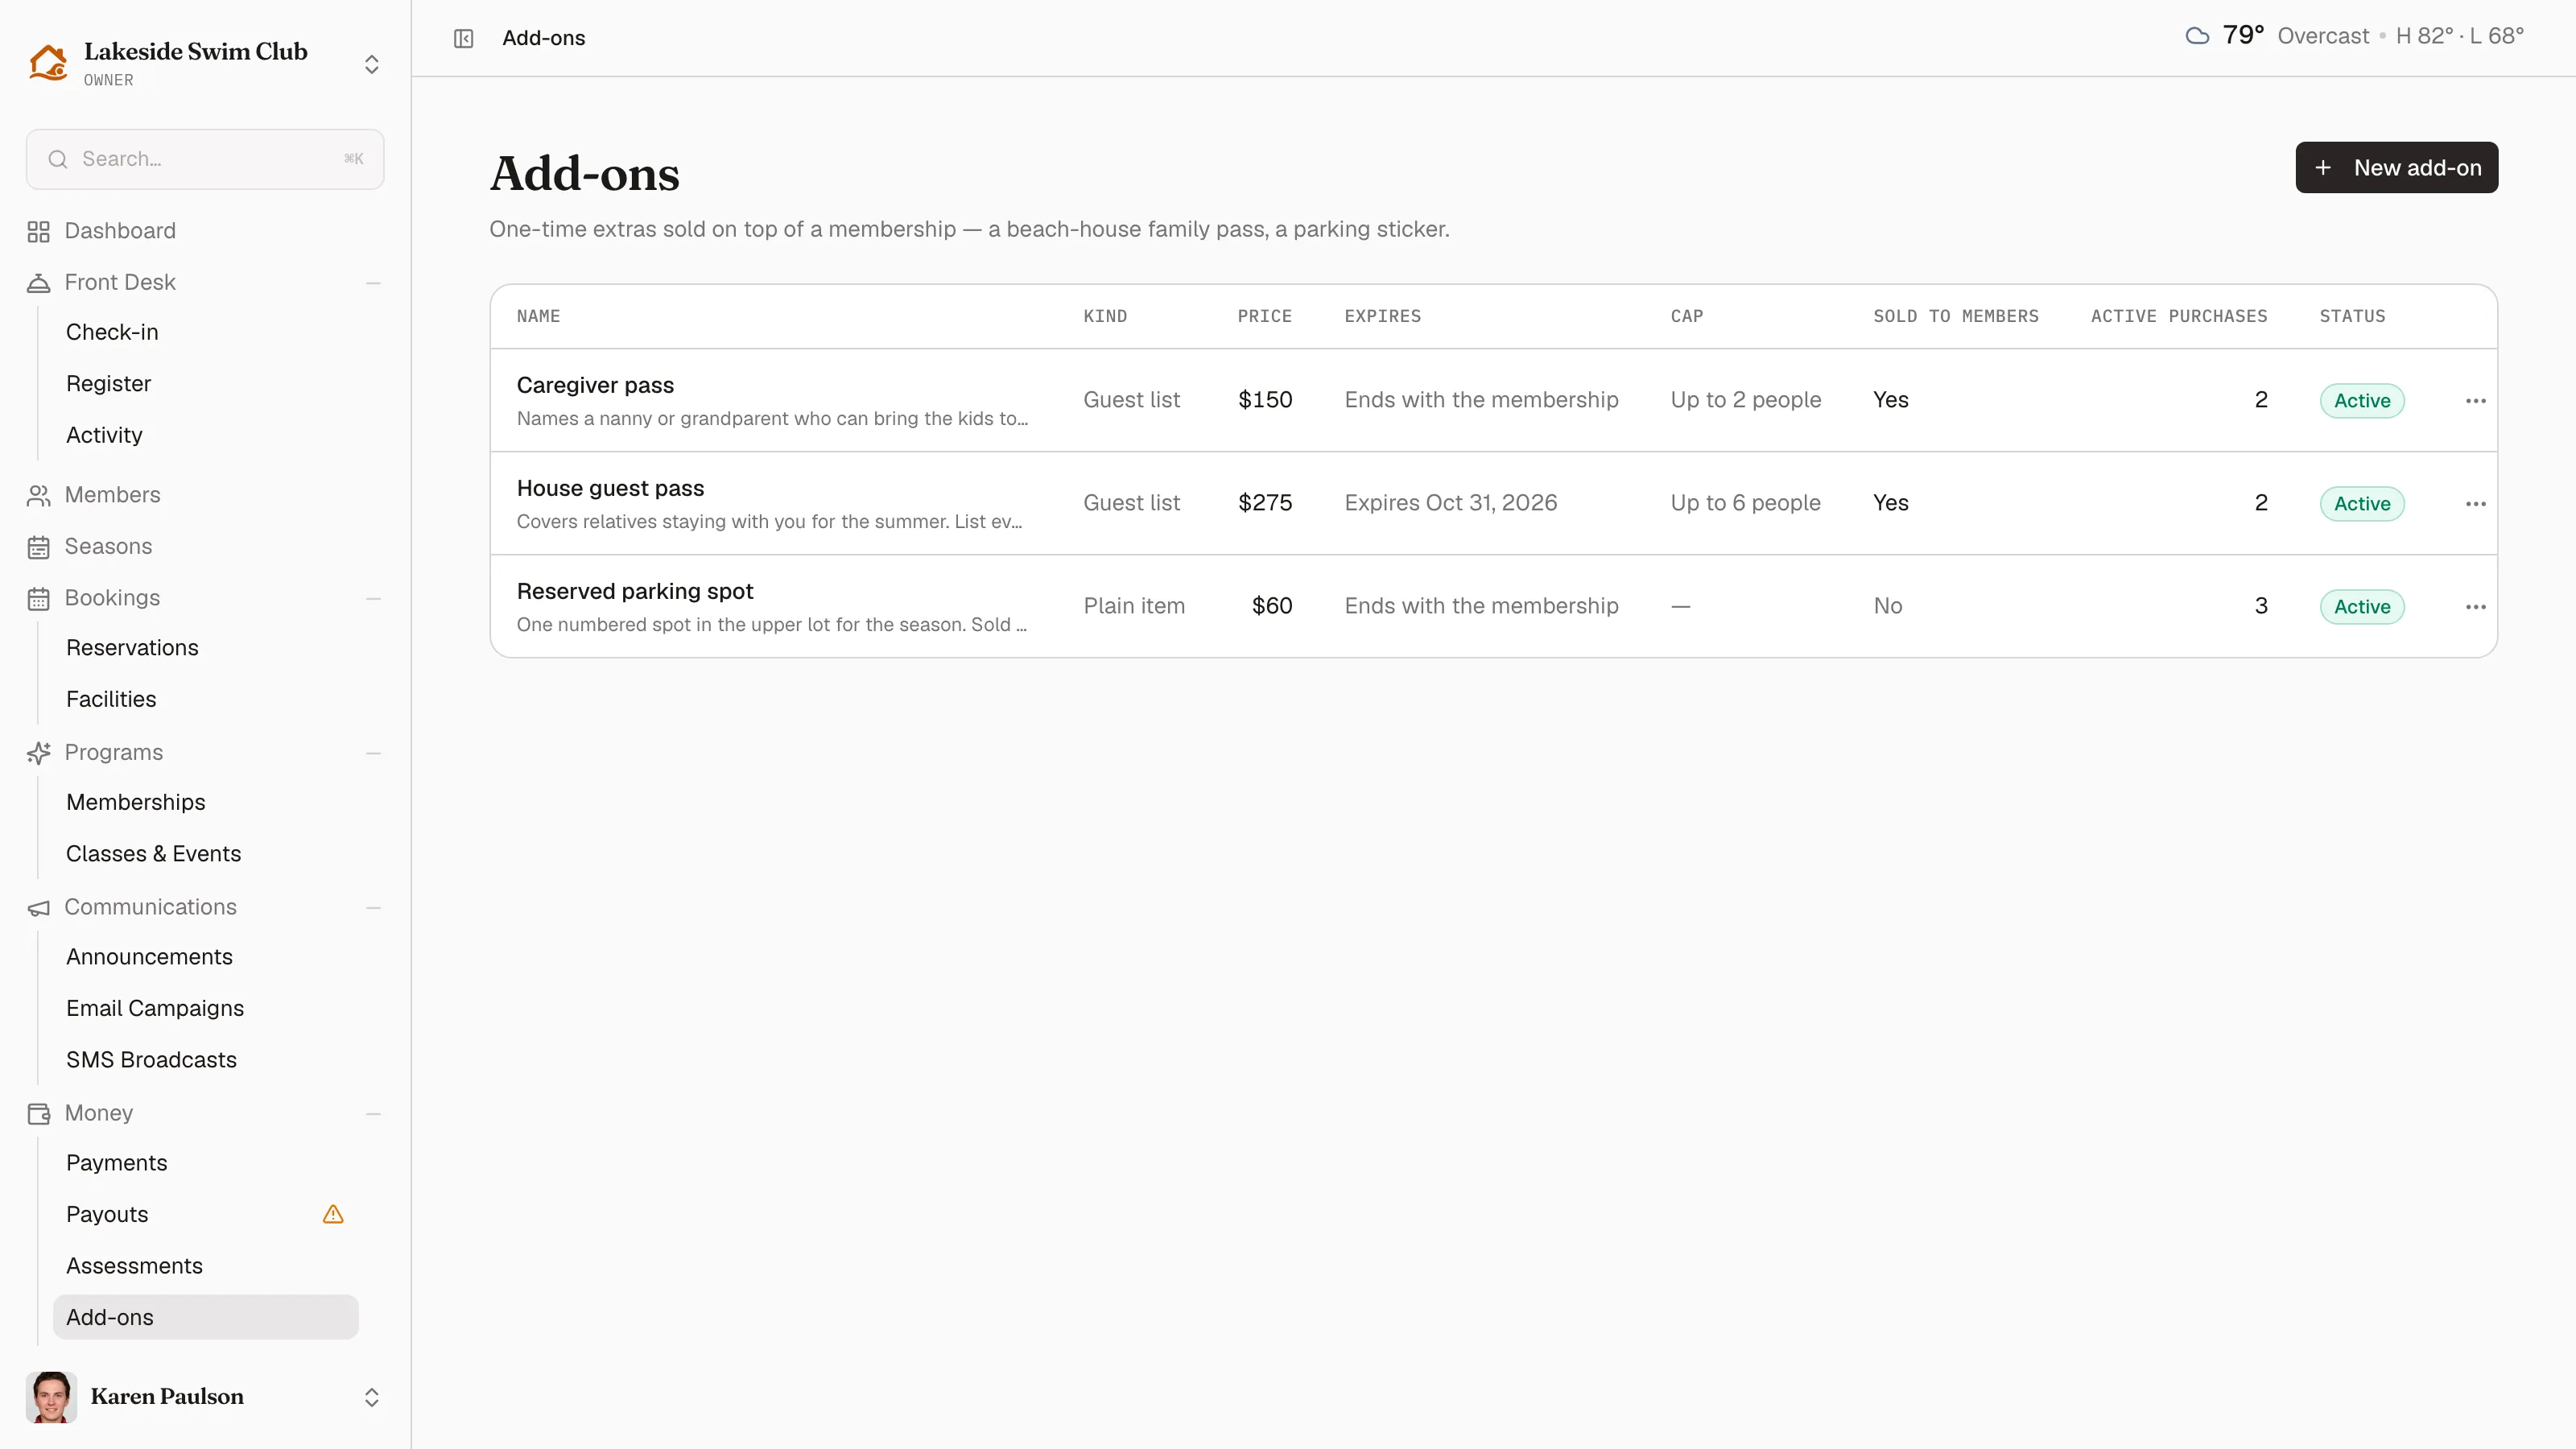2576x1449 pixels.
Task: Open the Lakeside Swim Club switcher
Action: click(x=372, y=64)
